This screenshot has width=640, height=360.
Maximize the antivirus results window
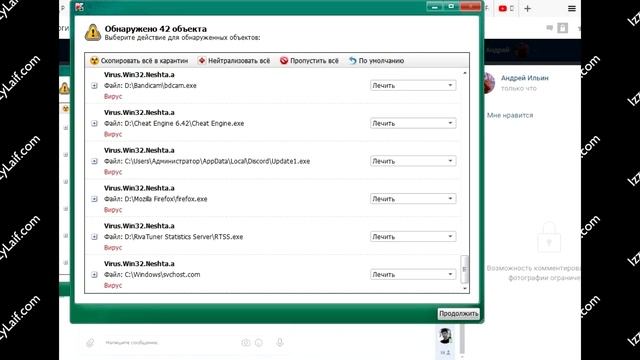click(x=451, y=7)
